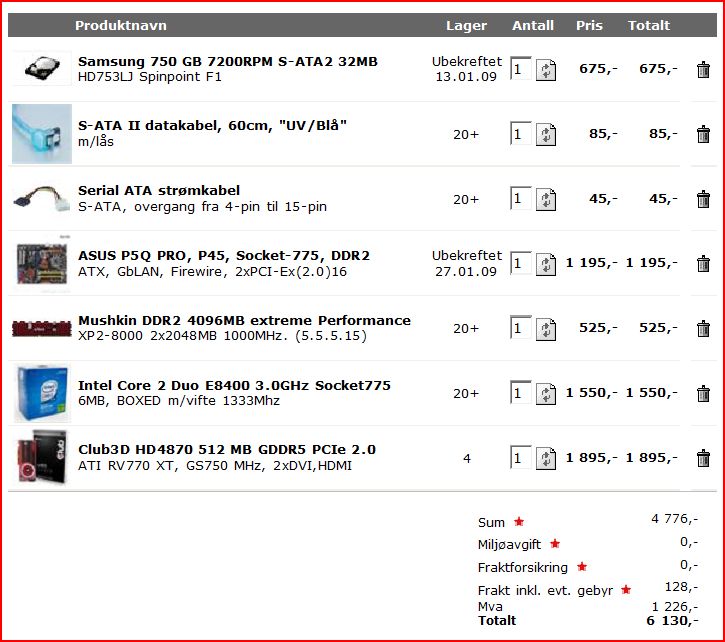This screenshot has width=725, height=642.
Task: Focus quantity field for S-ATA II datakabel
Action: click(521, 134)
